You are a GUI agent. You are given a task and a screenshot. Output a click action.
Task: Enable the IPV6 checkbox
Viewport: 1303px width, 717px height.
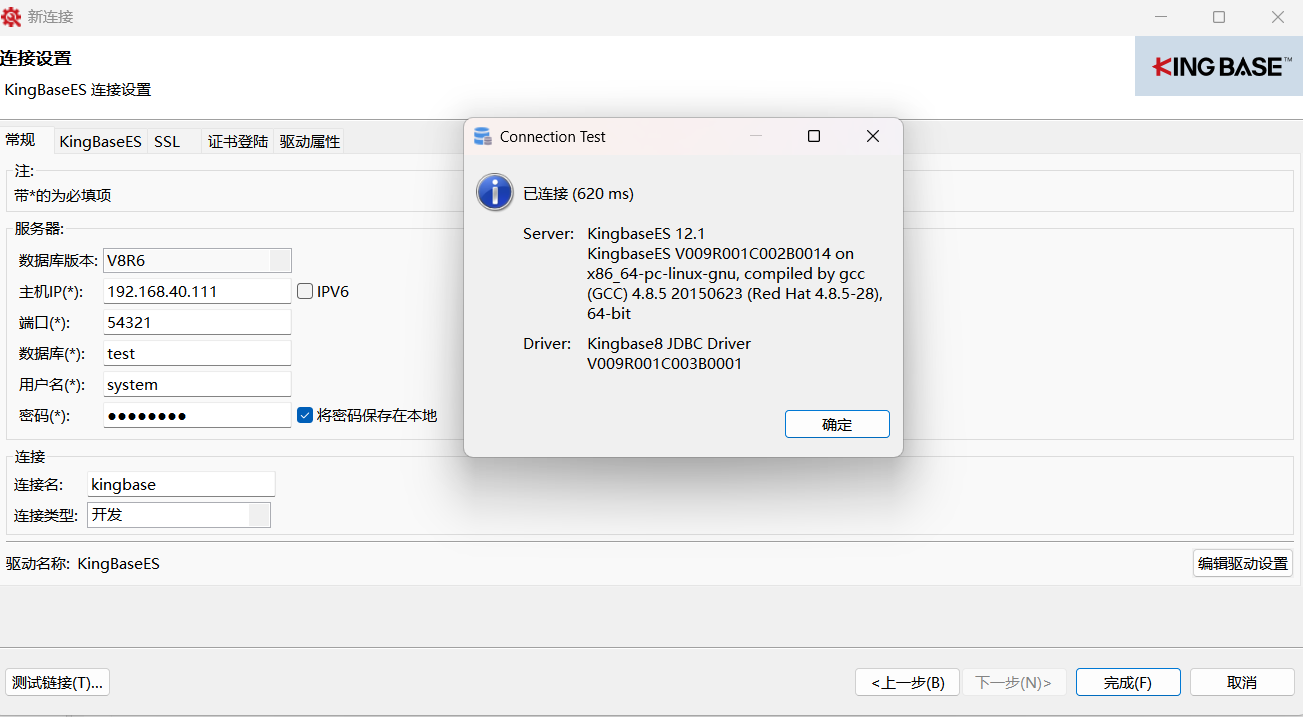pos(306,292)
